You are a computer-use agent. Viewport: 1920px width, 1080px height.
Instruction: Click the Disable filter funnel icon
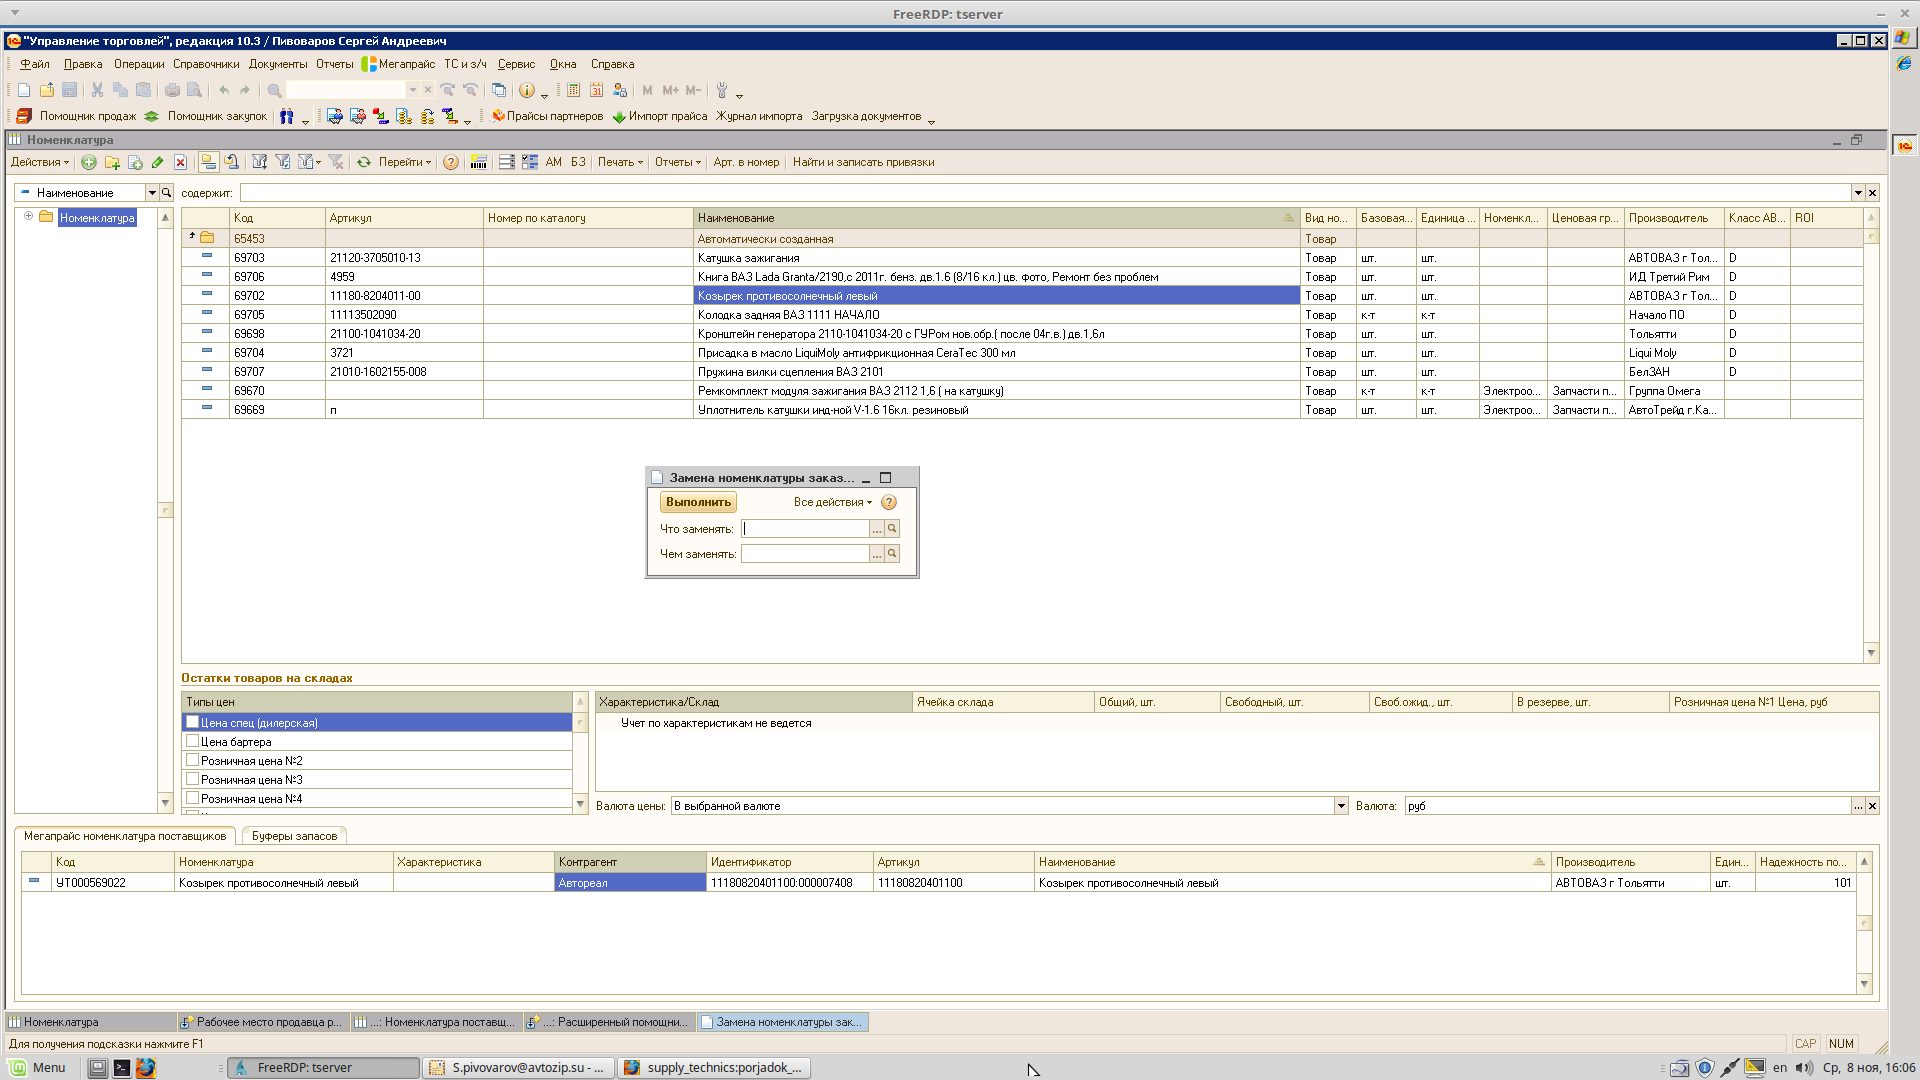(x=336, y=162)
